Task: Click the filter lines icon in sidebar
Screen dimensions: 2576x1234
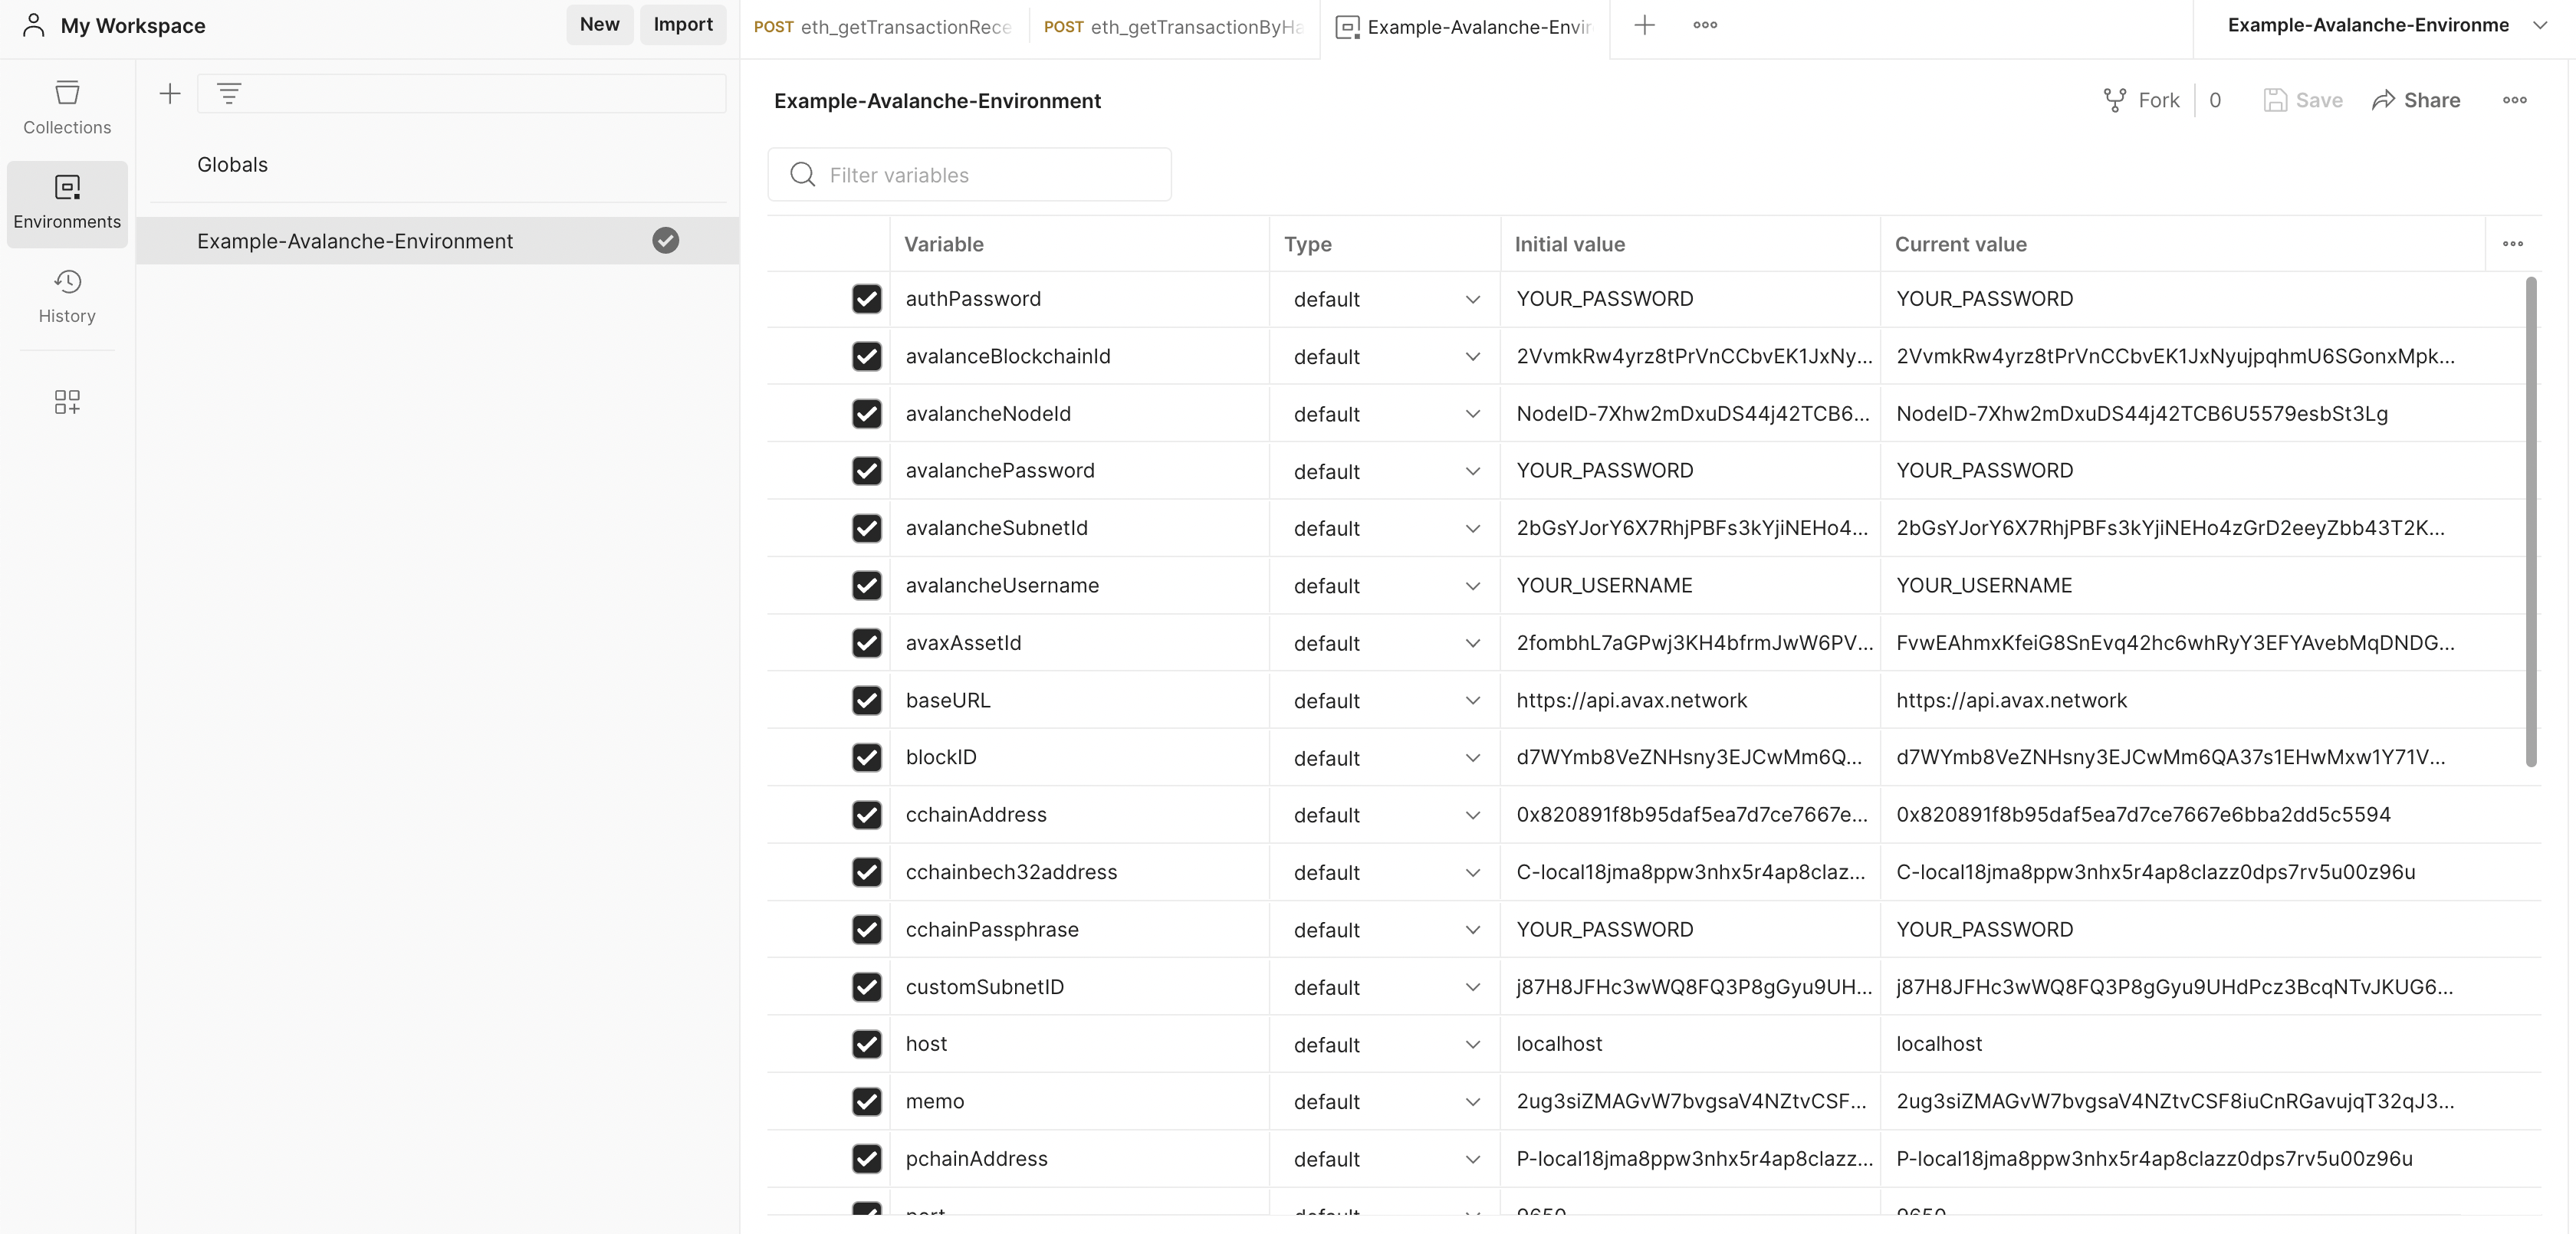Action: (x=229, y=94)
